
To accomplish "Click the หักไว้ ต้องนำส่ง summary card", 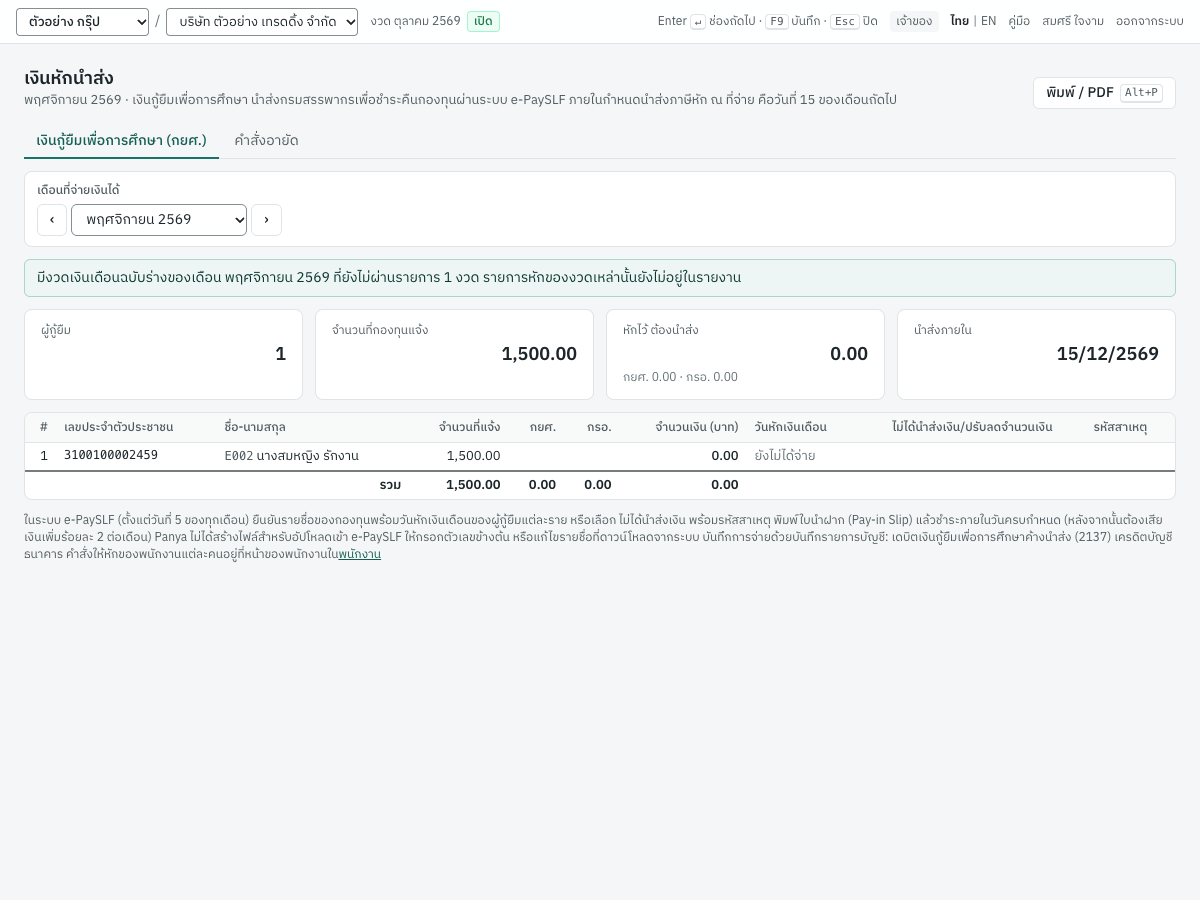I will coord(745,354).
